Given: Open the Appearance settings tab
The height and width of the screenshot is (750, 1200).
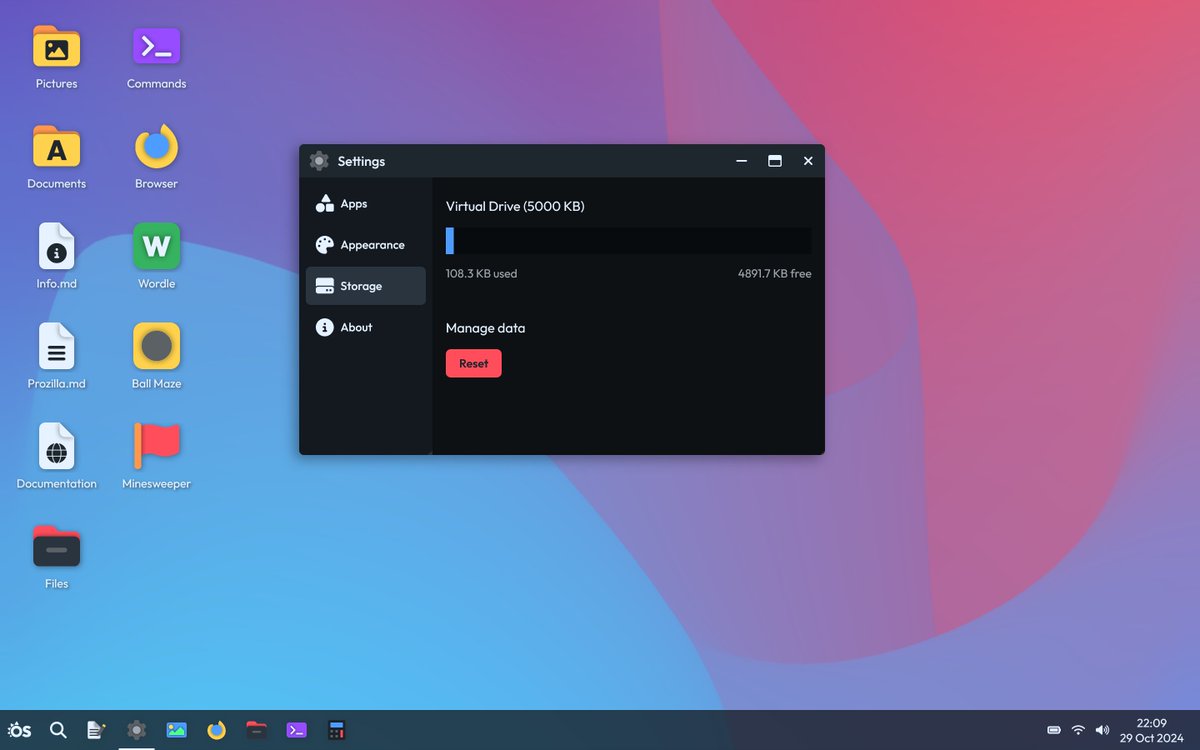Looking at the screenshot, I should point(366,245).
